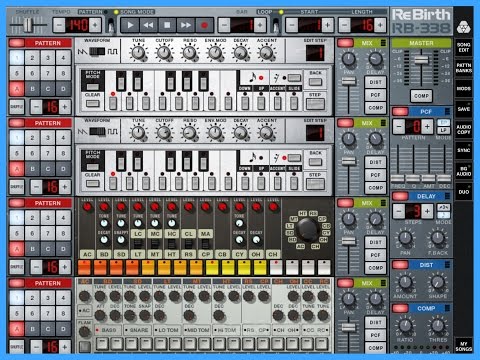This screenshot has width=480, height=360.
Task: Click first synth Clear button
Action: point(92,103)
